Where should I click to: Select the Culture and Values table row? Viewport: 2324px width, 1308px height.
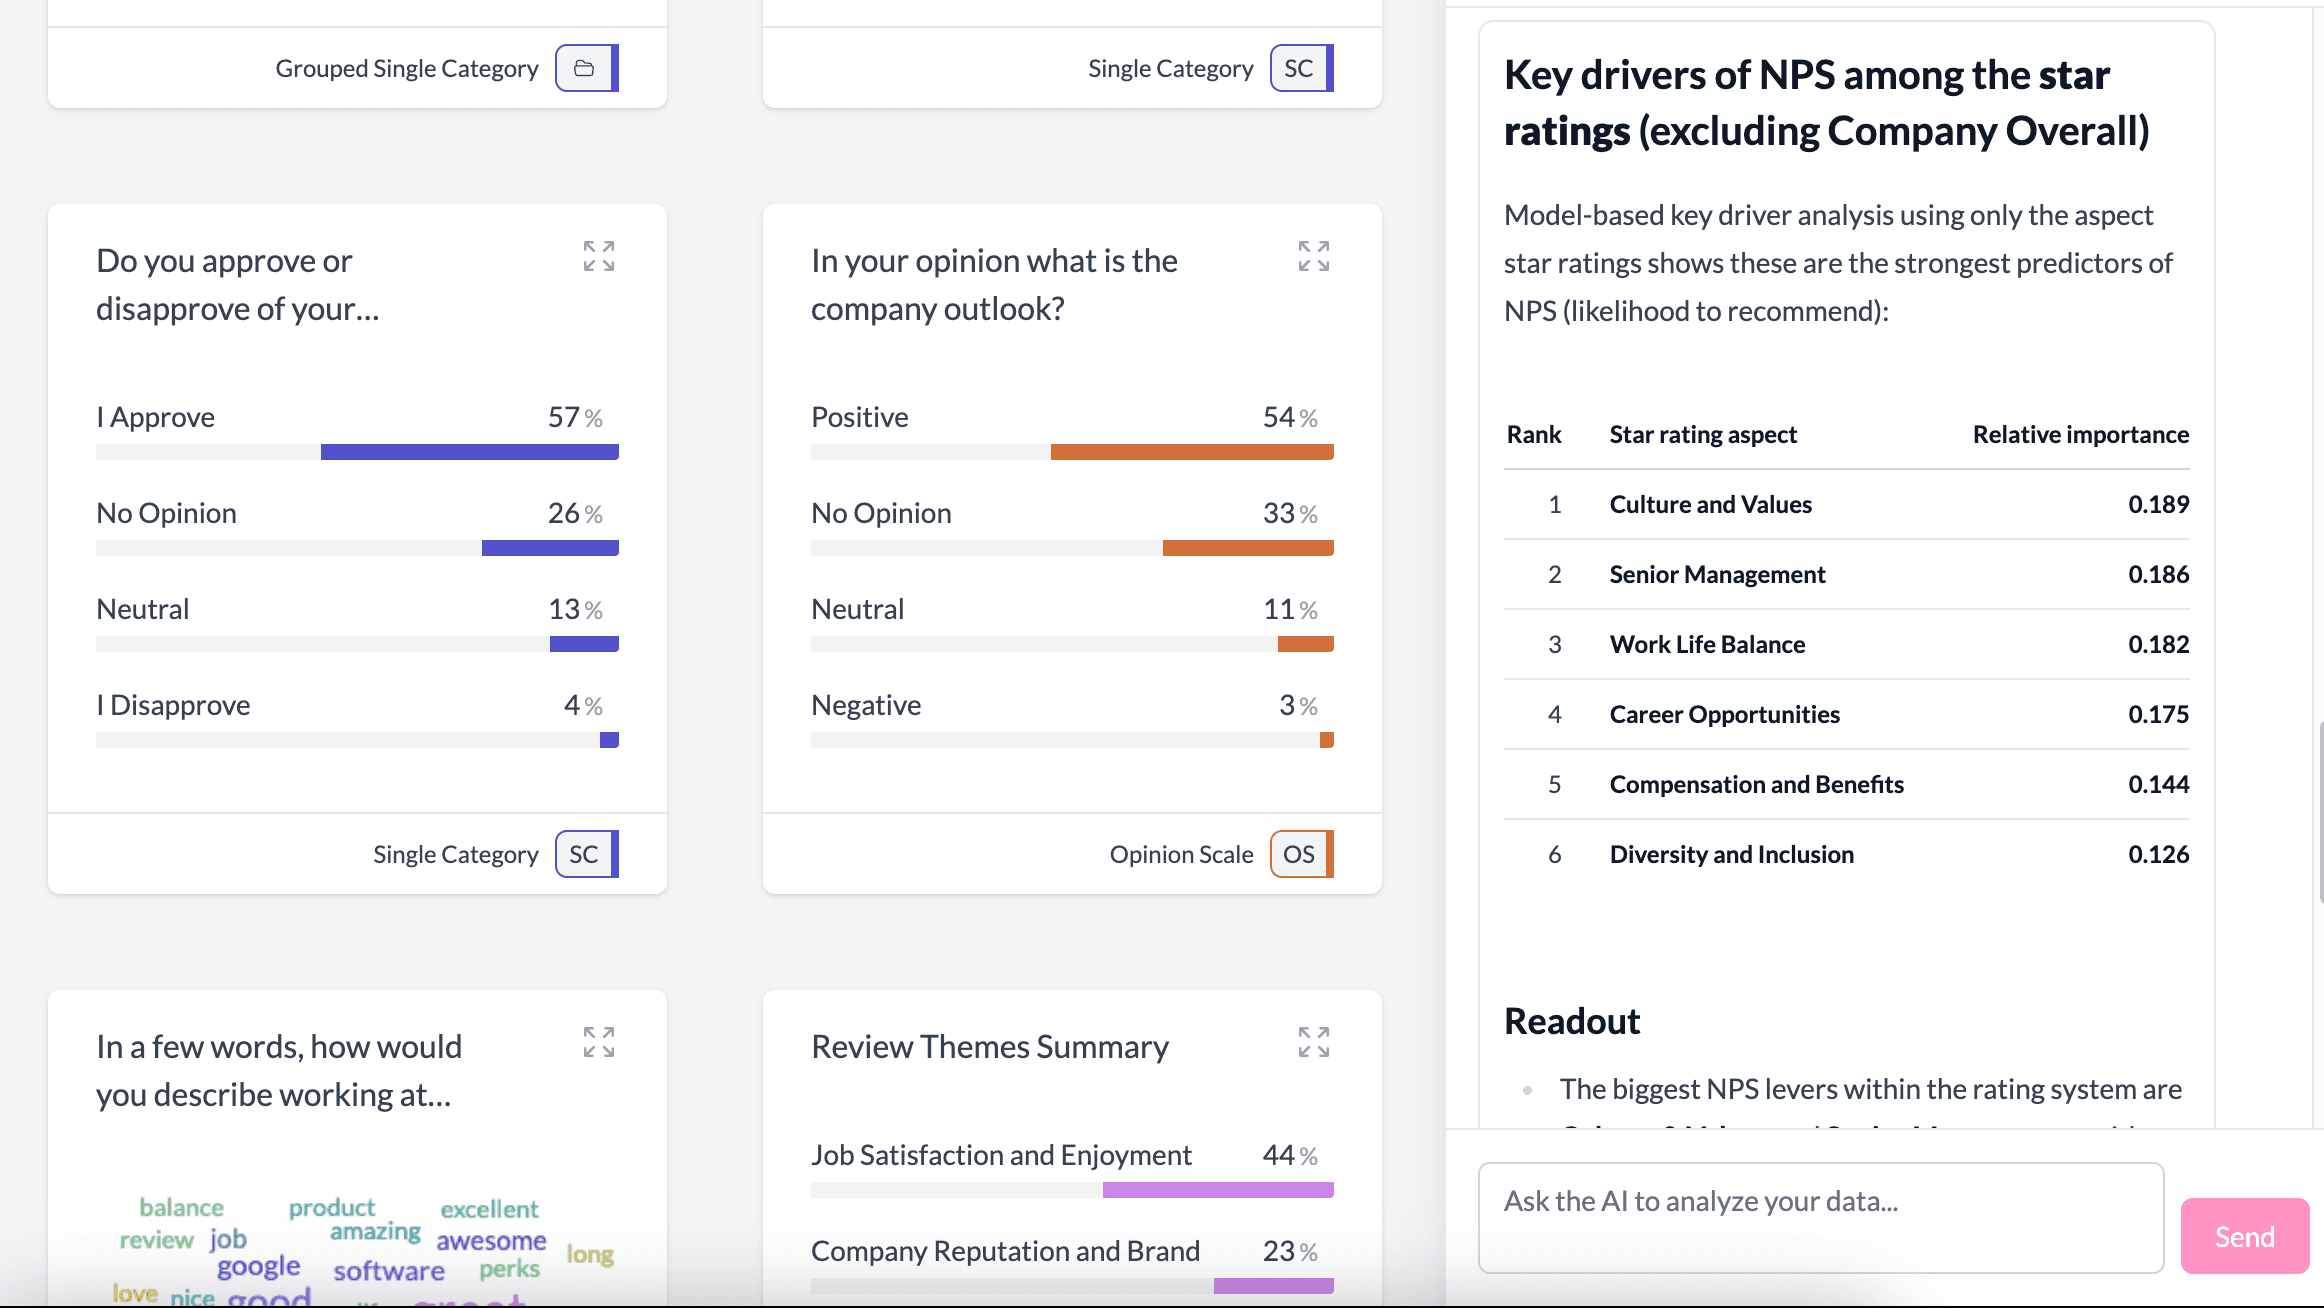(1846, 504)
